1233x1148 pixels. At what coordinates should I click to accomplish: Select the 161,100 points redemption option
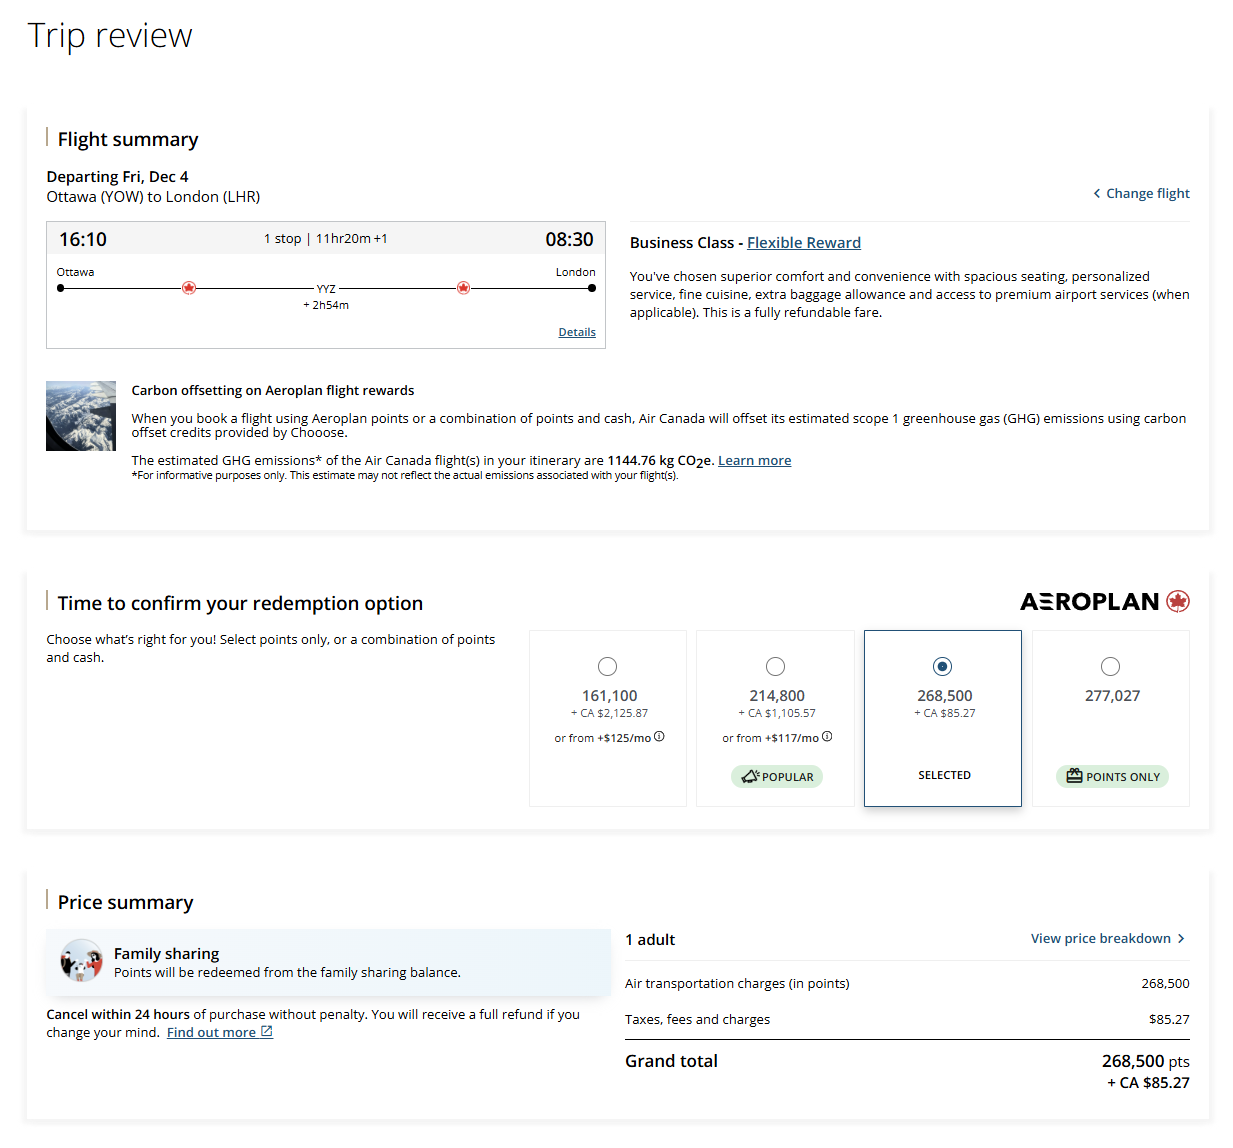coord(607,667)
